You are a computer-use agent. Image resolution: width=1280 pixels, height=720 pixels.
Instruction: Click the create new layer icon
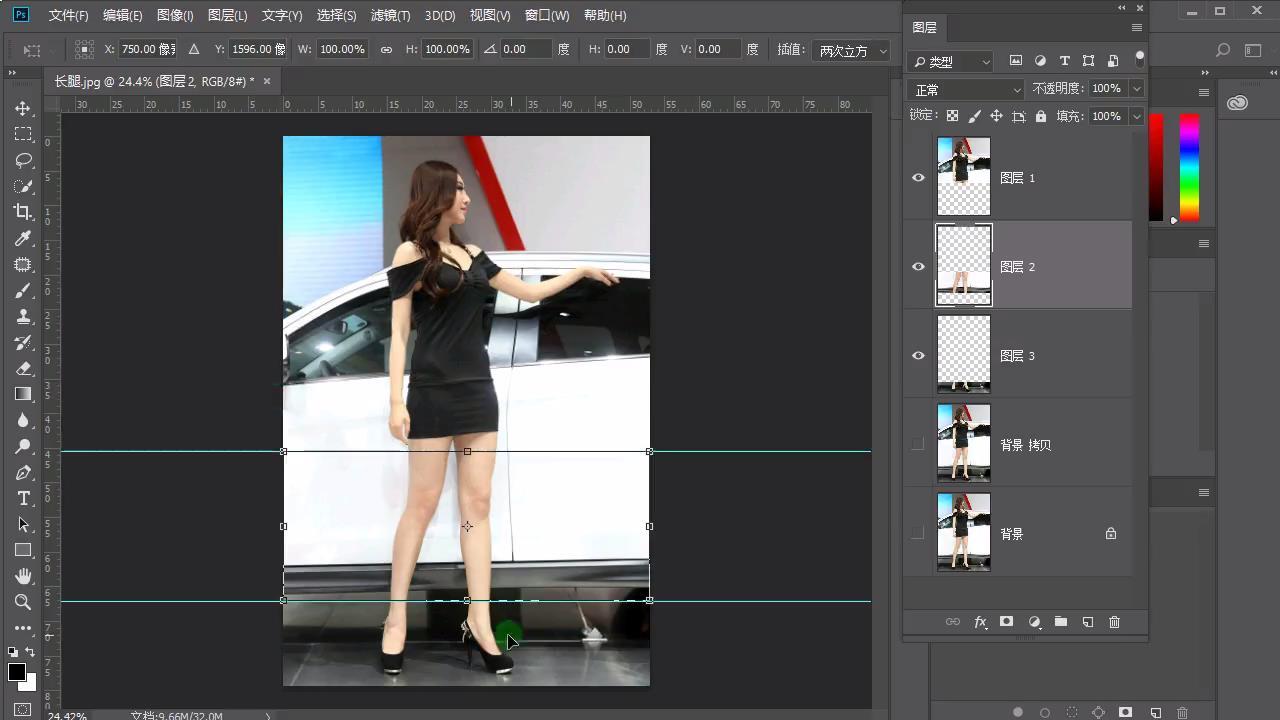(x=1087, y=622)
